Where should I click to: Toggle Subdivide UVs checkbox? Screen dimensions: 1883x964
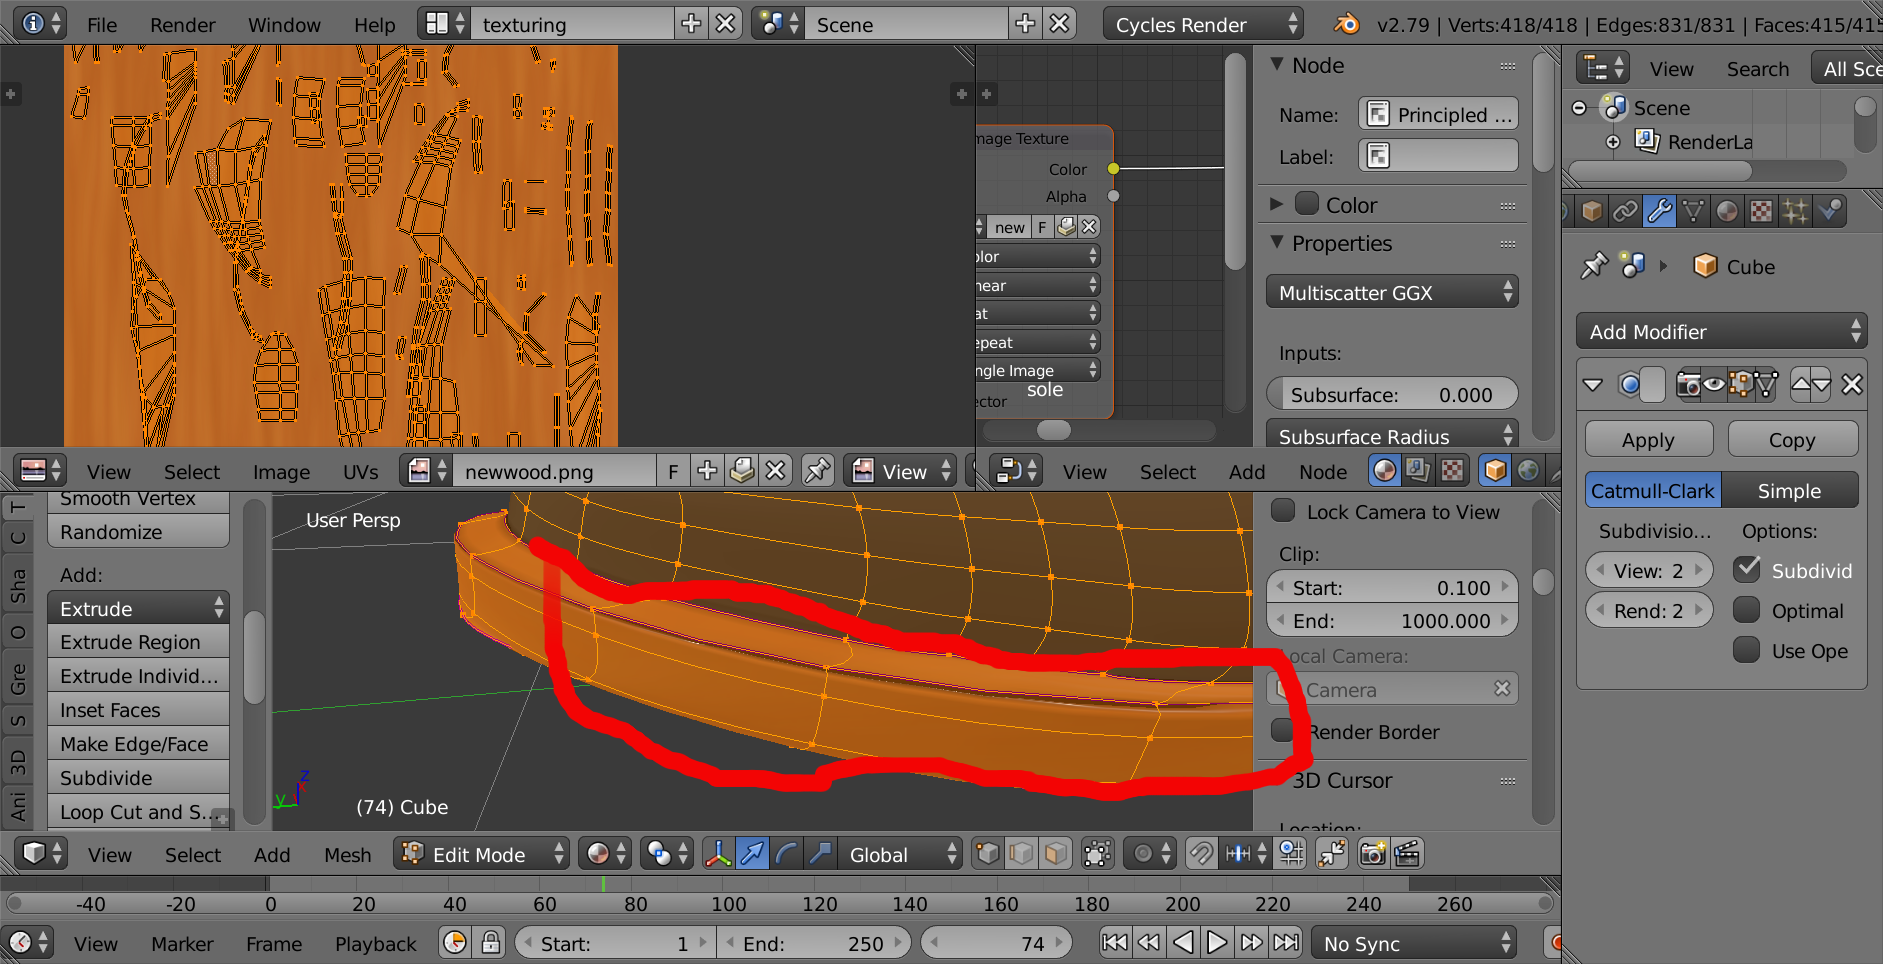pyautogui.click(x=1747, y=570)
